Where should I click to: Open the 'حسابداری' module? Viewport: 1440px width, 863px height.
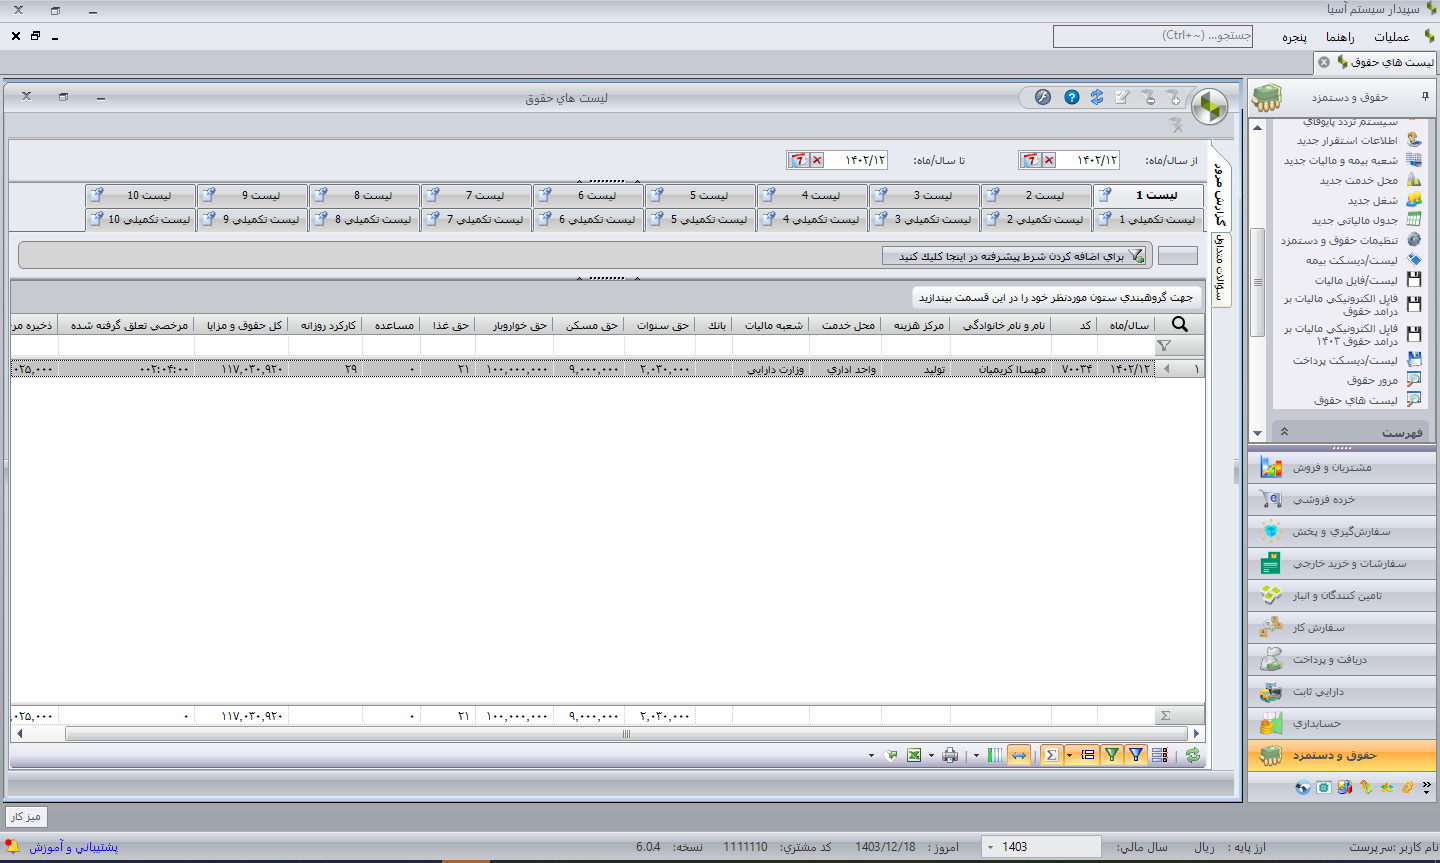[x=1342, y=723]
